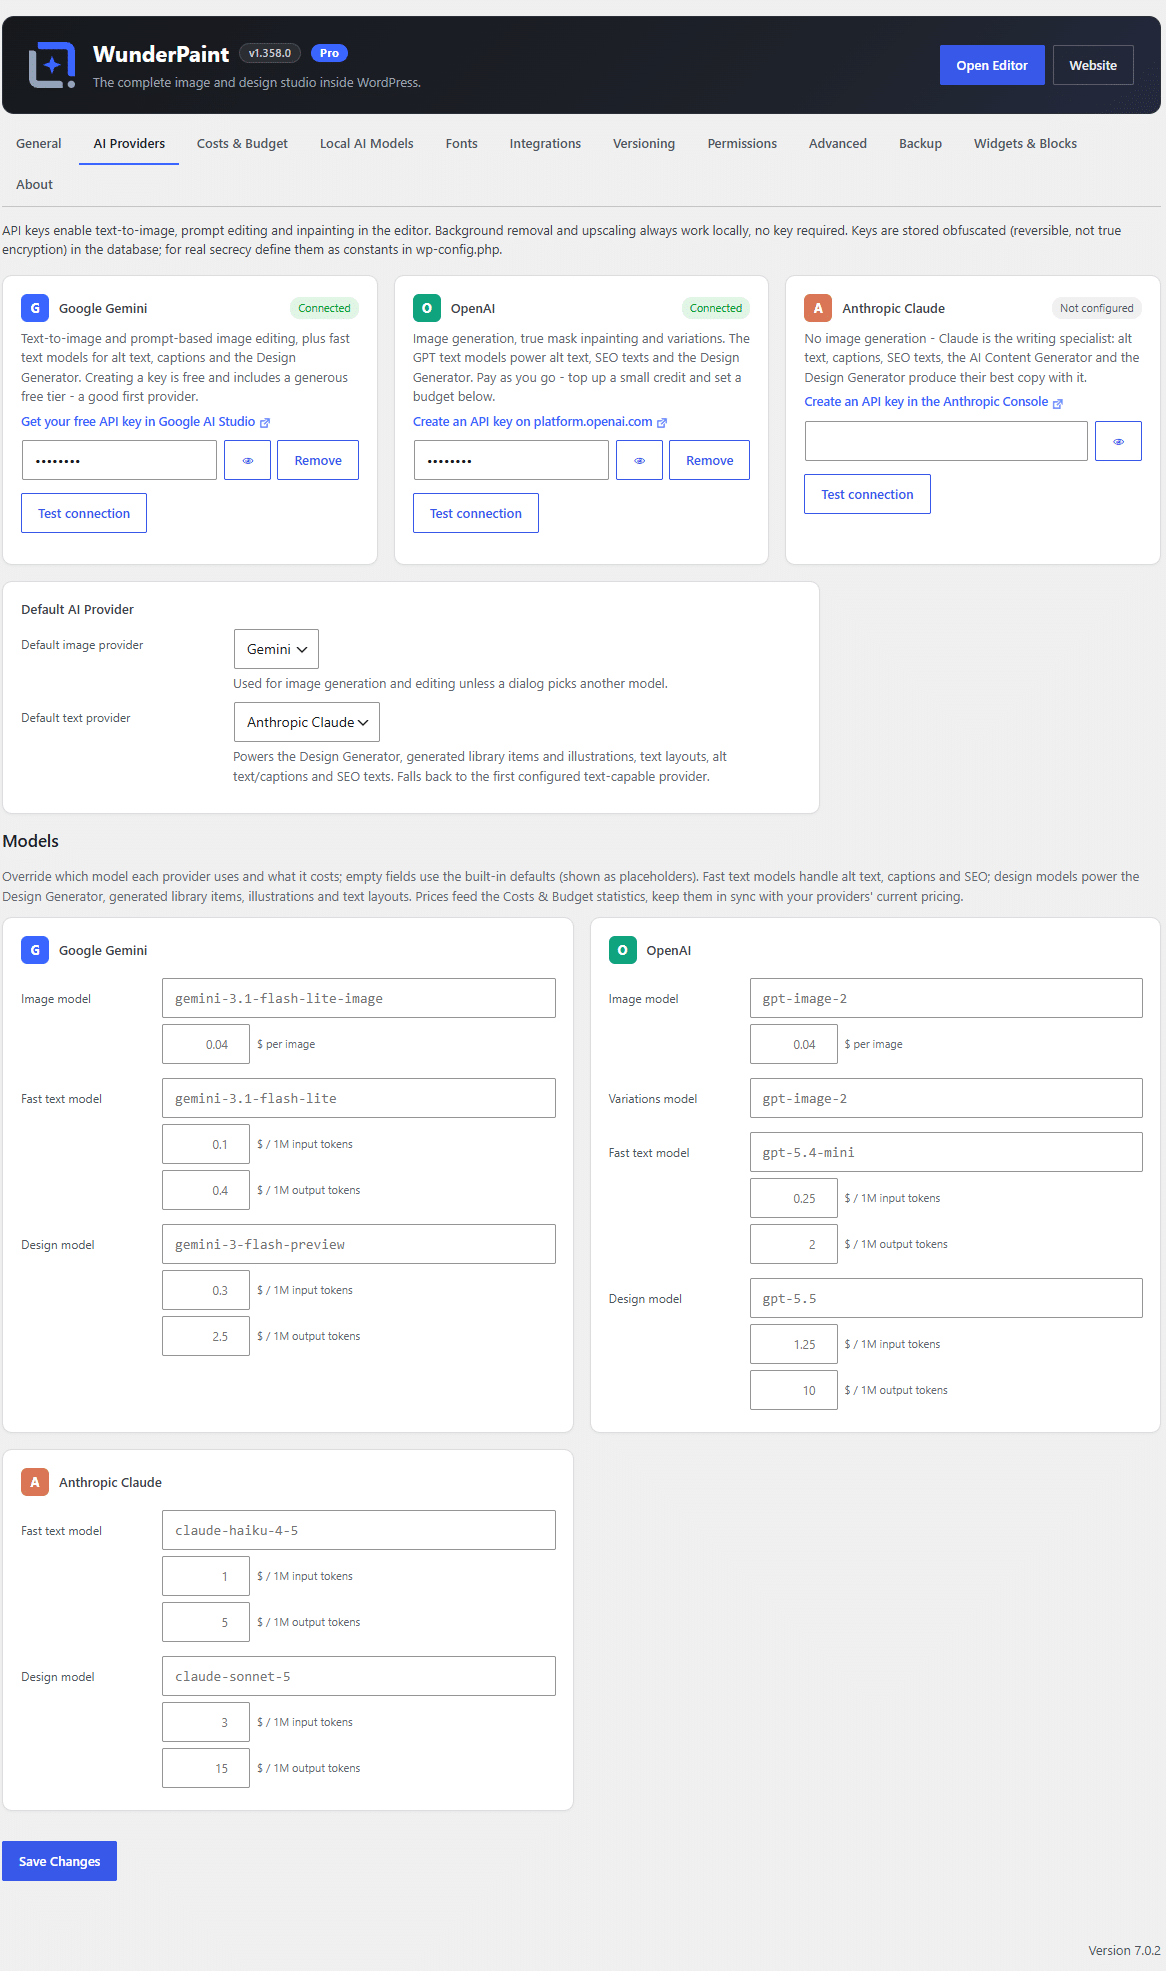Click the OpenAI Image model gpt-image-2 field
The image size is (1166, 1971).
coord(946,998)
